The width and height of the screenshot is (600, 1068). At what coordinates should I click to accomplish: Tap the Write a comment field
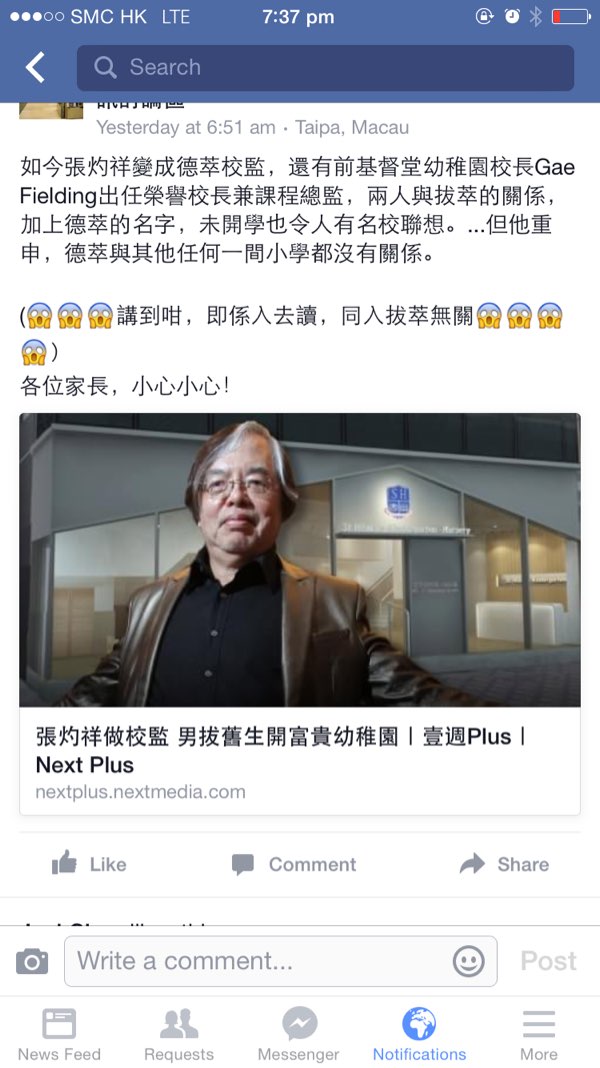click(x=281, y=961)
